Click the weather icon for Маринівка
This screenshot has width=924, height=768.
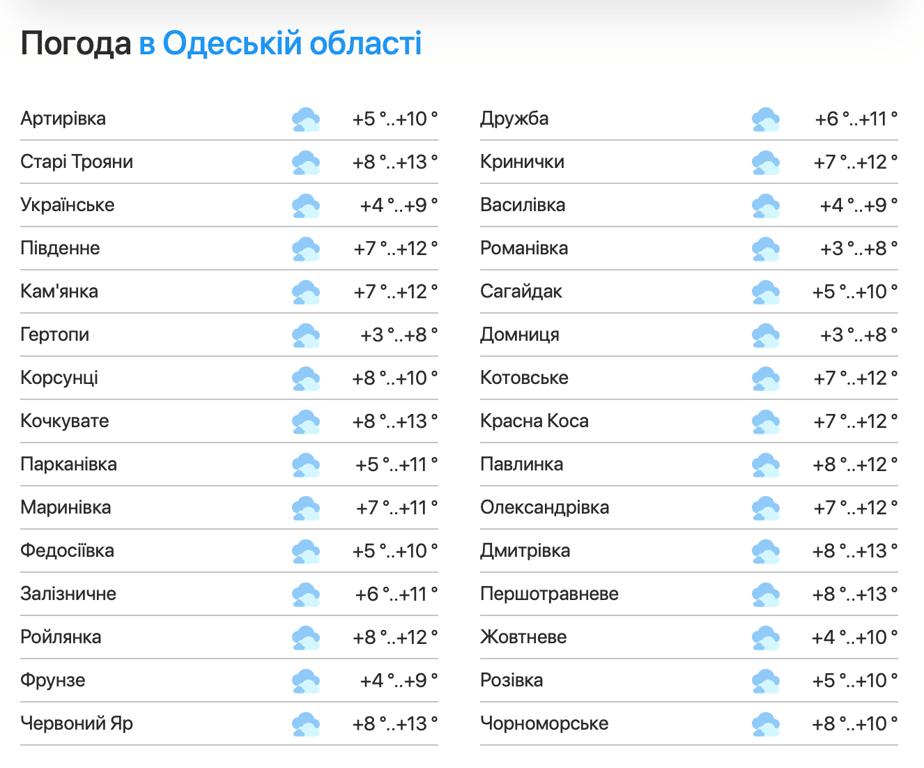point(306,509)
